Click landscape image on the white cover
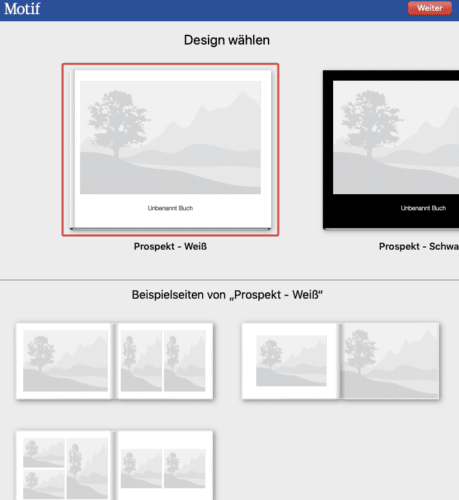459x500 pixels. [x=170, y=137]
